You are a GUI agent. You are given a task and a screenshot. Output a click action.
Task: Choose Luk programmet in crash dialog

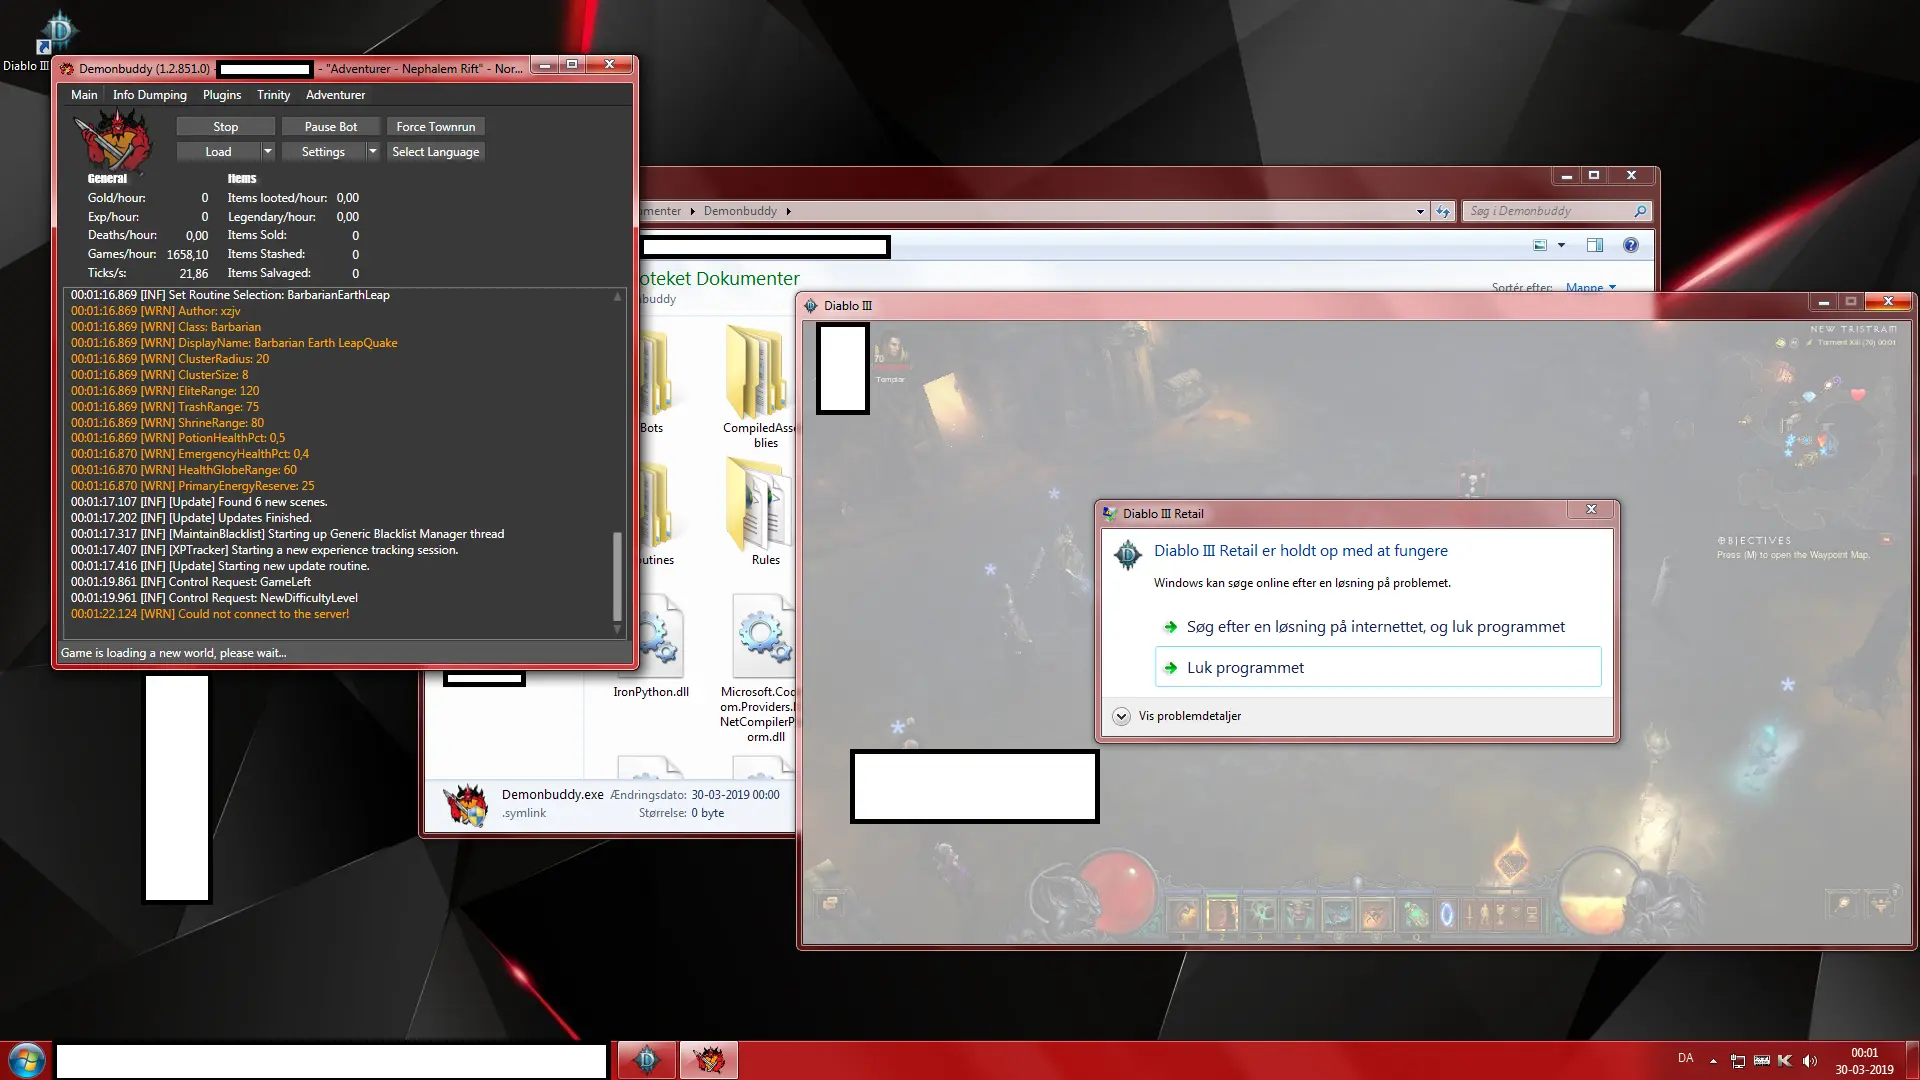1378,667
